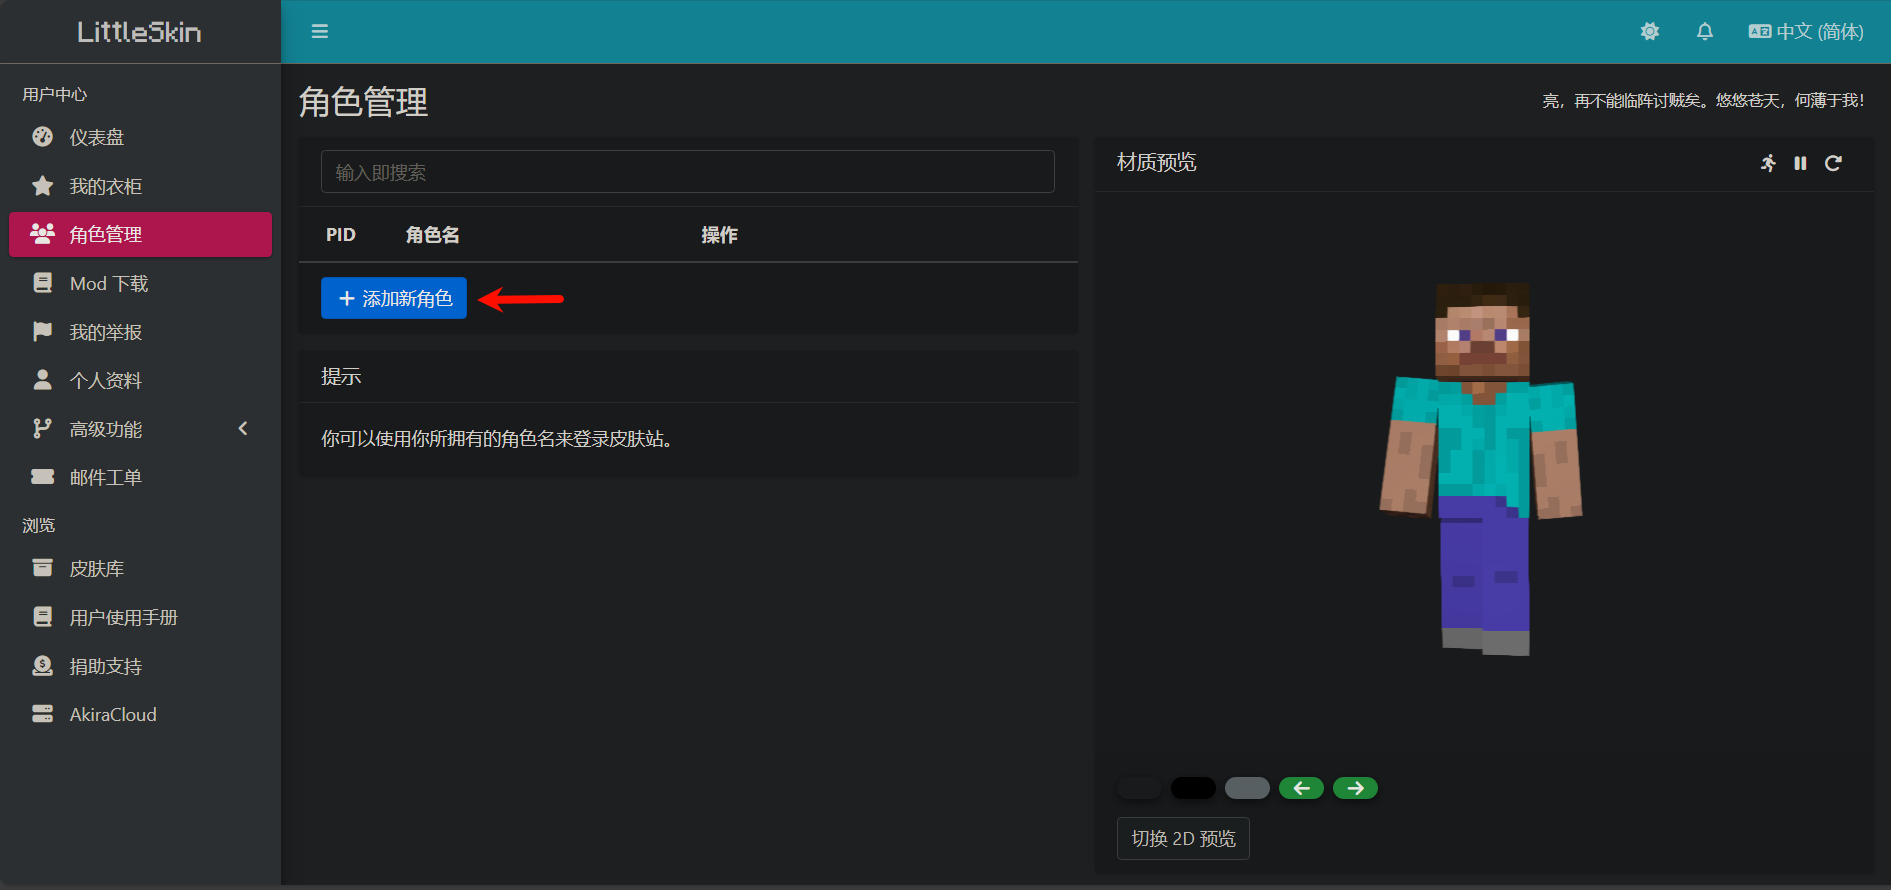Open 仪表盘 dashboard in sidebar

pos(97,137)
